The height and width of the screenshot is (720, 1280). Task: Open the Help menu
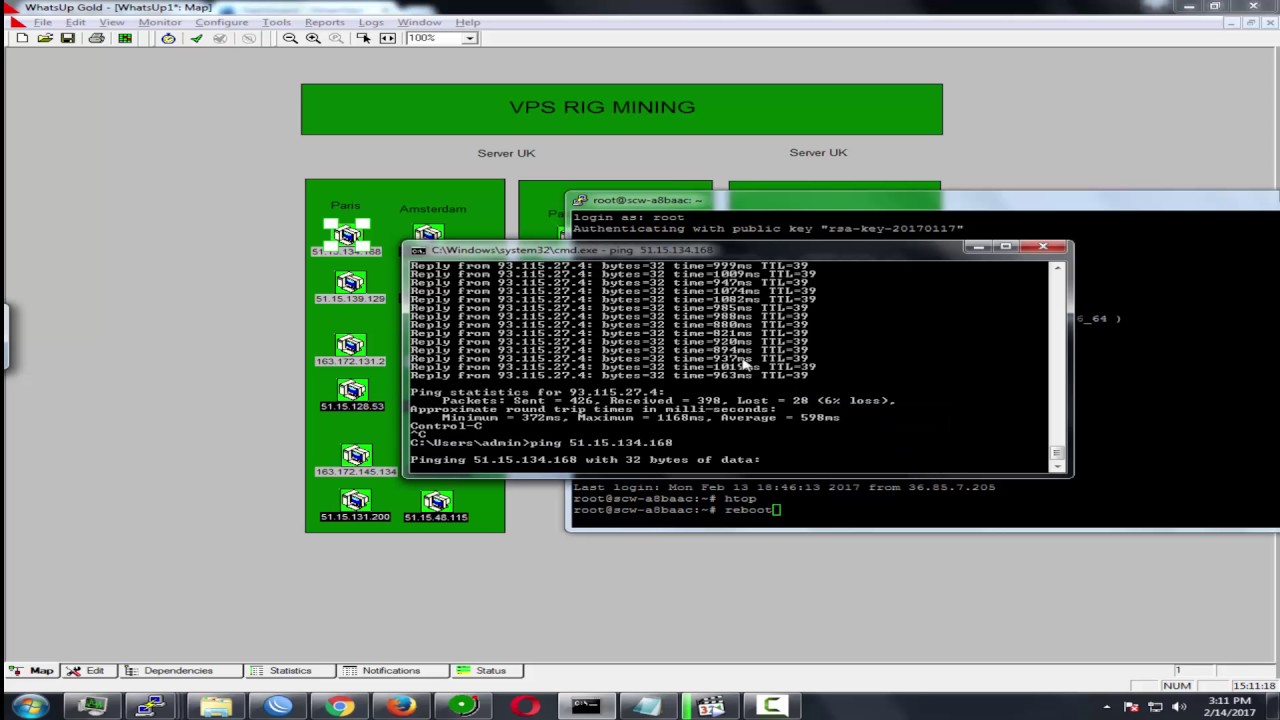467,22
